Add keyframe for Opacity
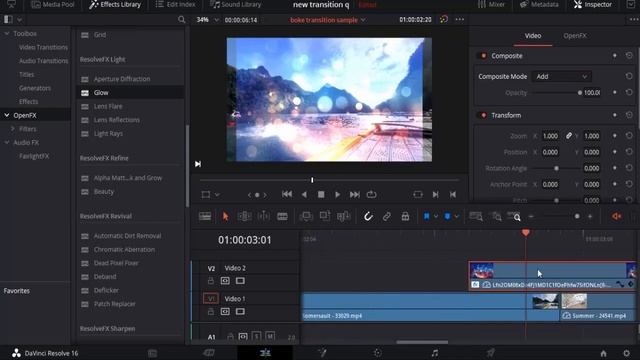The height and width of the screenshot is (360, 640). point(615,93)
